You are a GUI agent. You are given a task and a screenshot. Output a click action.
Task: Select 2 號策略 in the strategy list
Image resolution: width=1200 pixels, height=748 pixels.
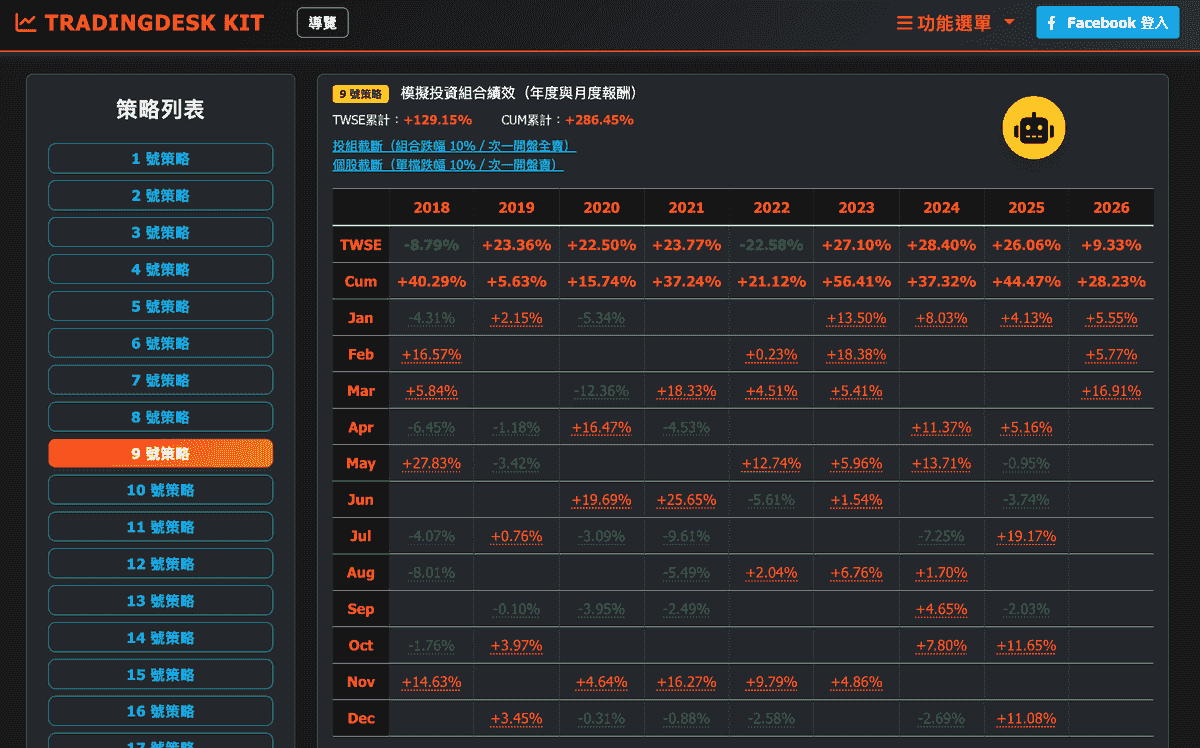[x=160, y=195]
